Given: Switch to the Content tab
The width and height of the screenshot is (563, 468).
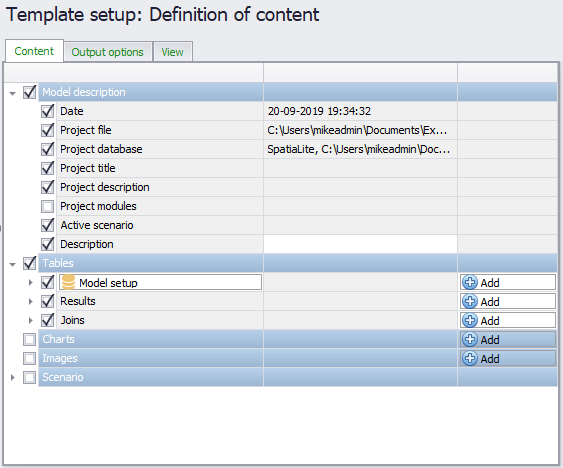Looking at the screenshot, I should pyautogui.click(x=34, y=51).
